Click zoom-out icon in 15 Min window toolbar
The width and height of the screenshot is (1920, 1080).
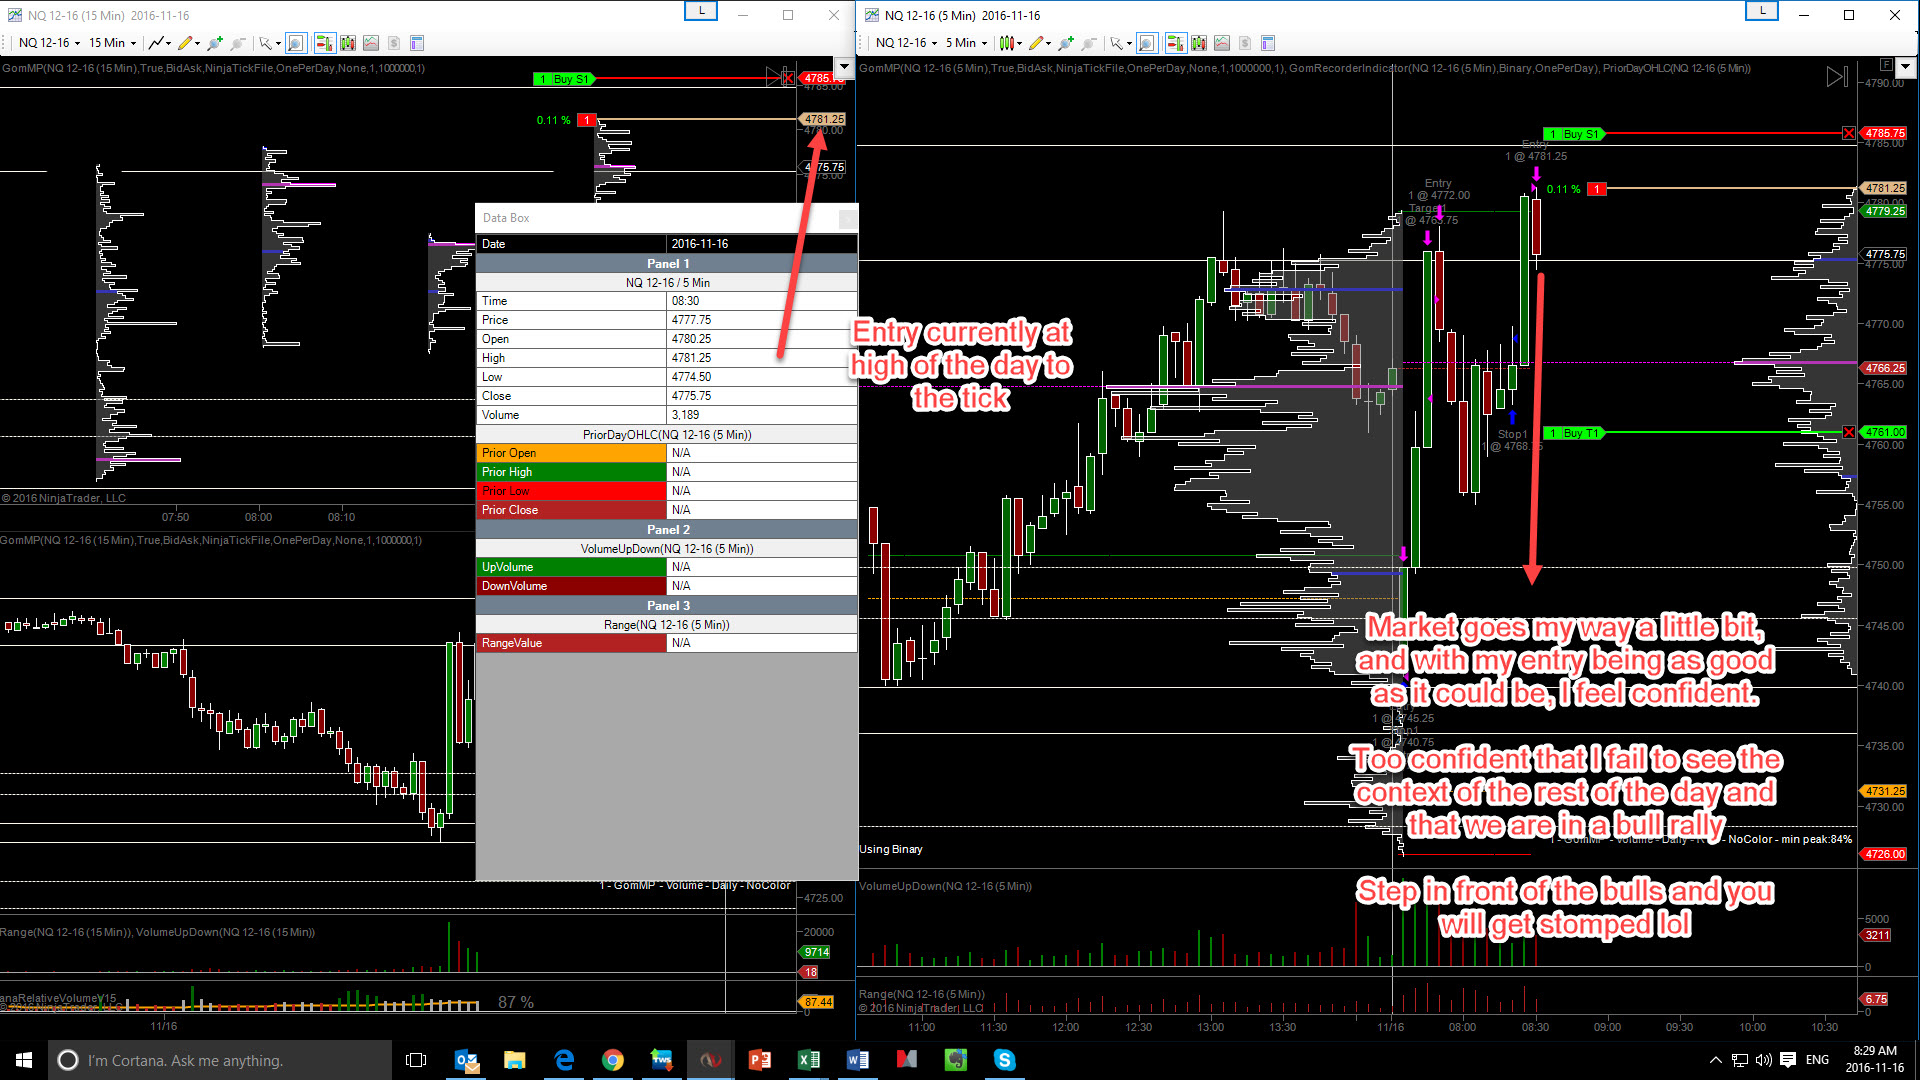[238, 43]
